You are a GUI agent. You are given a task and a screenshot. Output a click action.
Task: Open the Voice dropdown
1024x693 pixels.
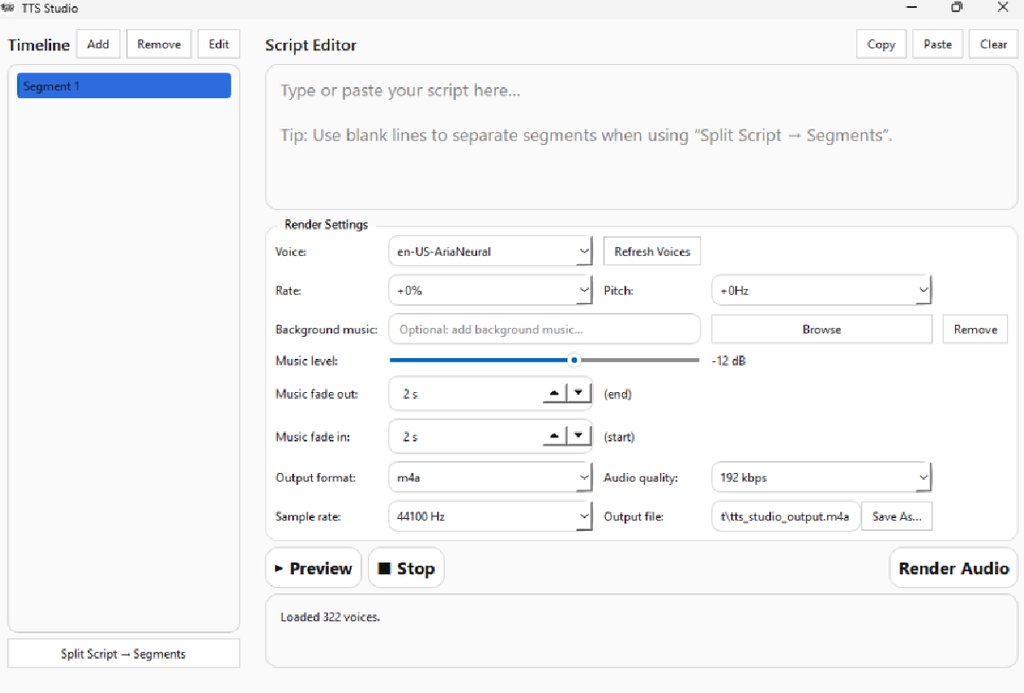click(x=584, y=252)
